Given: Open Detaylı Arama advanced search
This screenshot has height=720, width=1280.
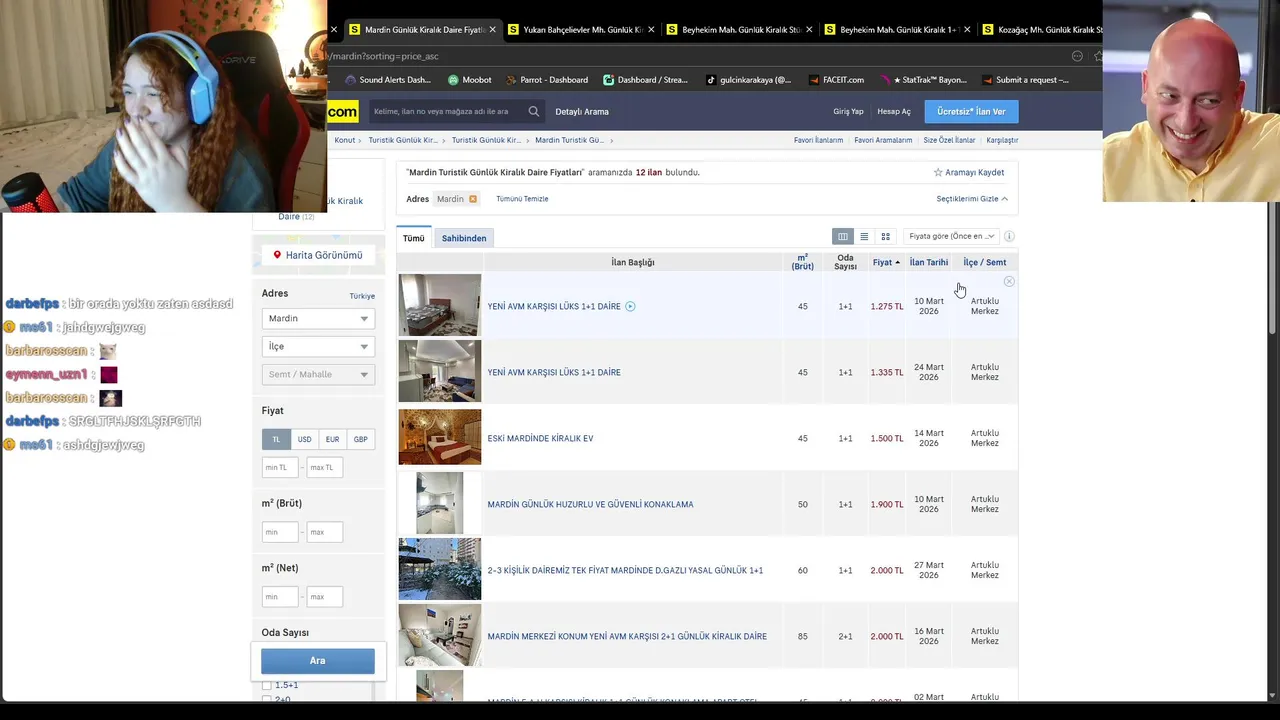Looking at the screenshot, I should (x=582, y=112).
